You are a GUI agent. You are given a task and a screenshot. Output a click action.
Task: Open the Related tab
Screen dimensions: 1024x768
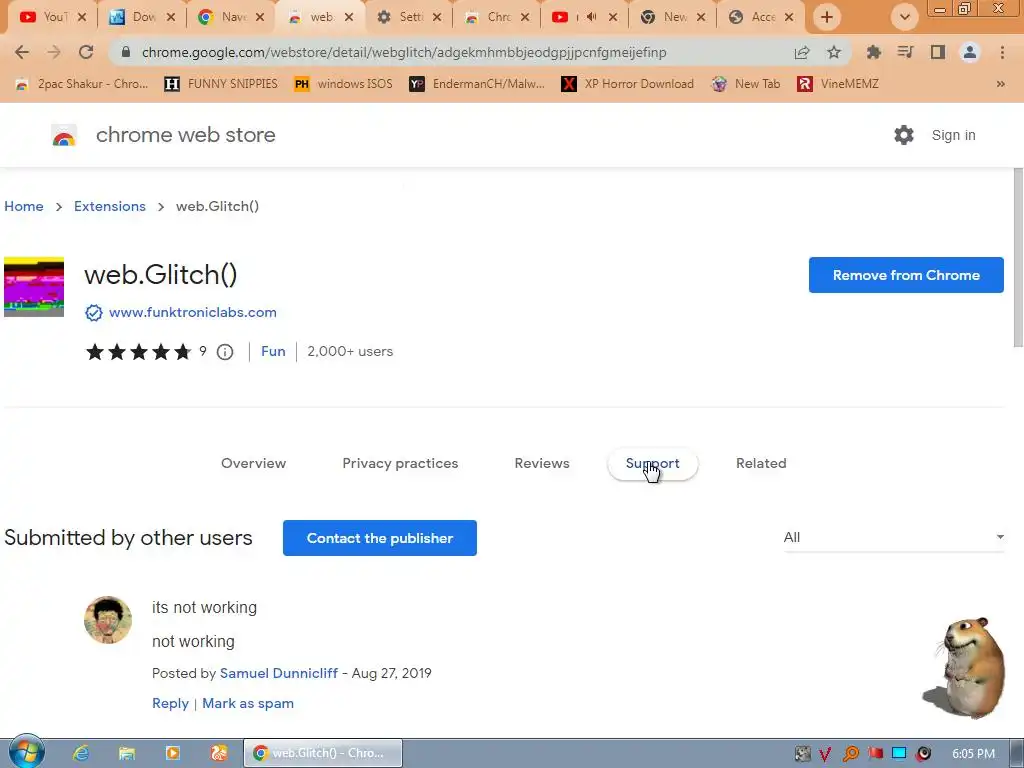pos(761,463)
